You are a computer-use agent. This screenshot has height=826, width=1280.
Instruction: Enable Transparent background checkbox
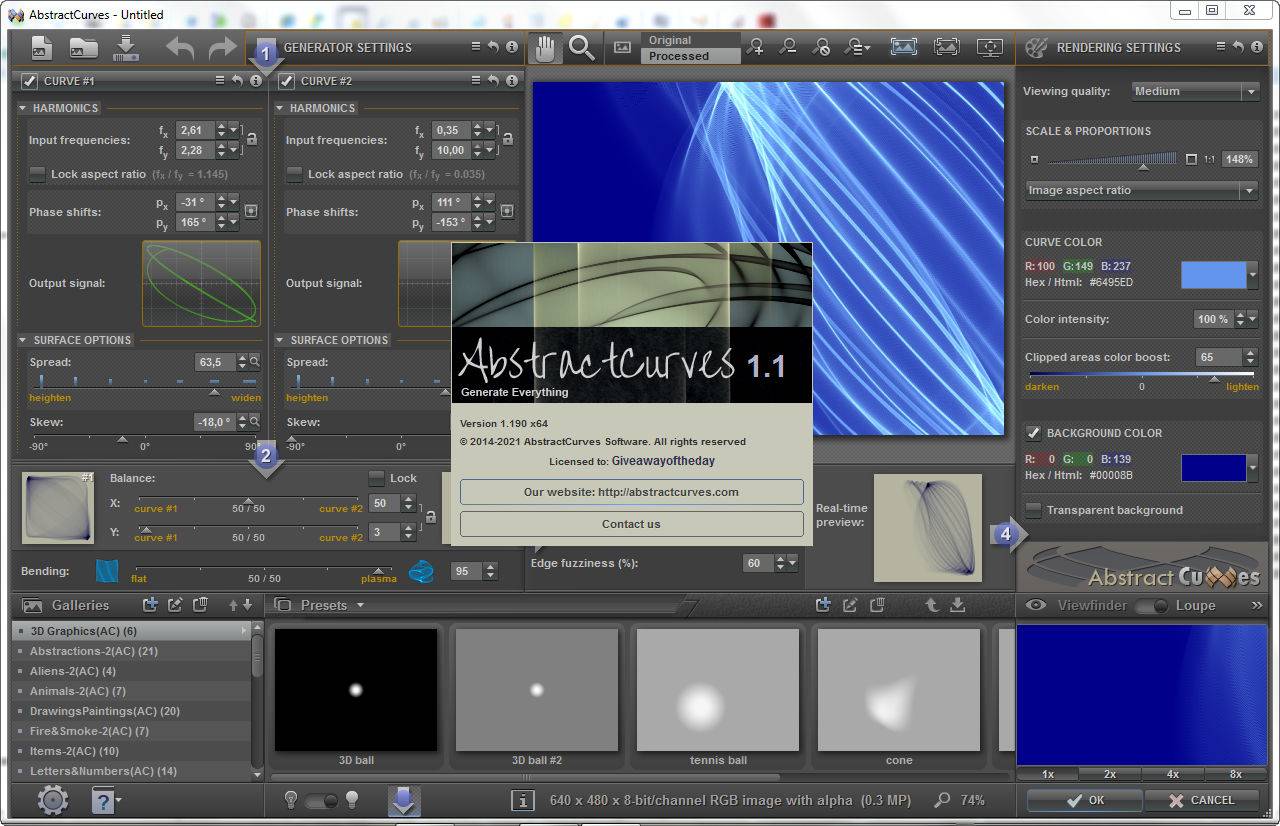click(1034, 510)
